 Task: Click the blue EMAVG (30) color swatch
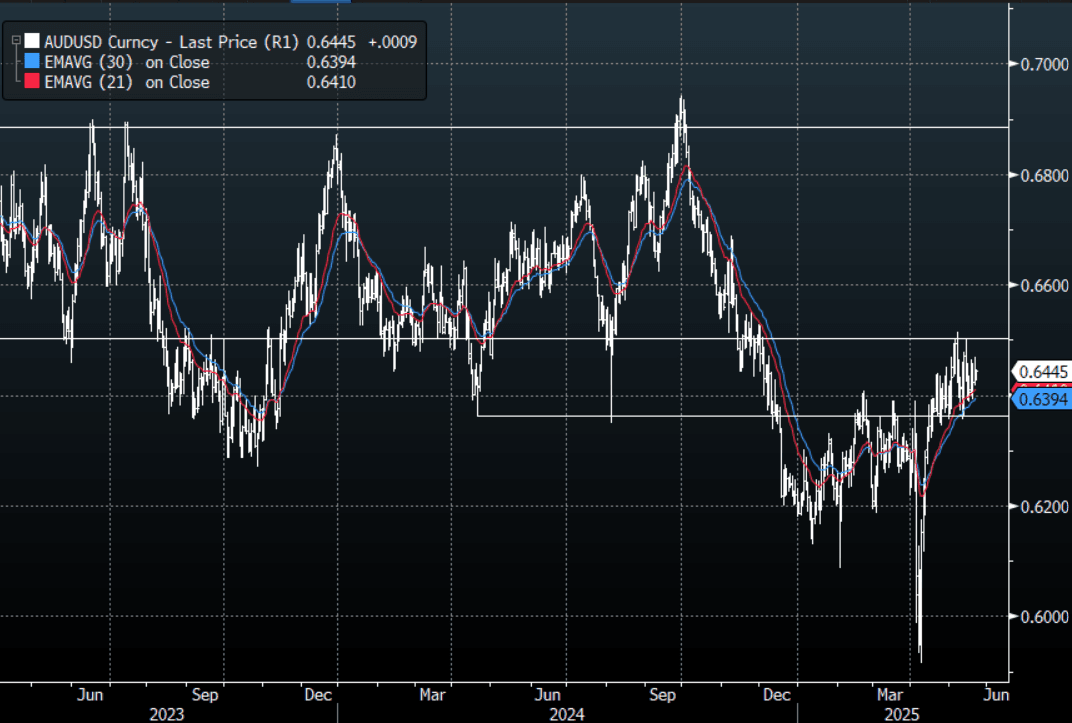[32, 62]
